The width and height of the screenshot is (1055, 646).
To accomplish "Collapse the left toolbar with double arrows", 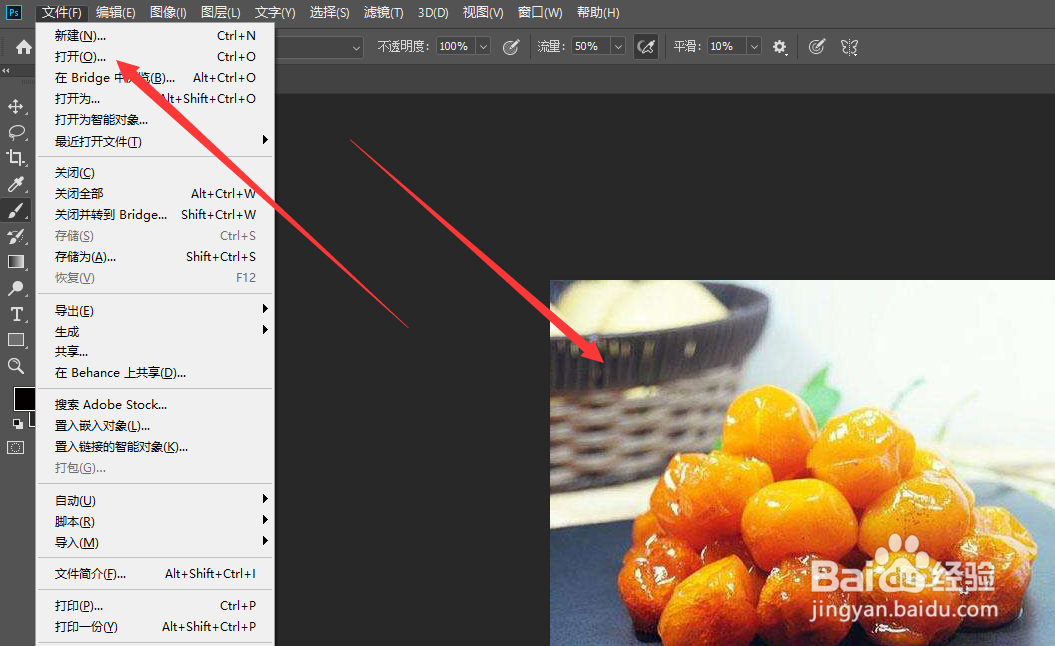I will click(9, 70).
